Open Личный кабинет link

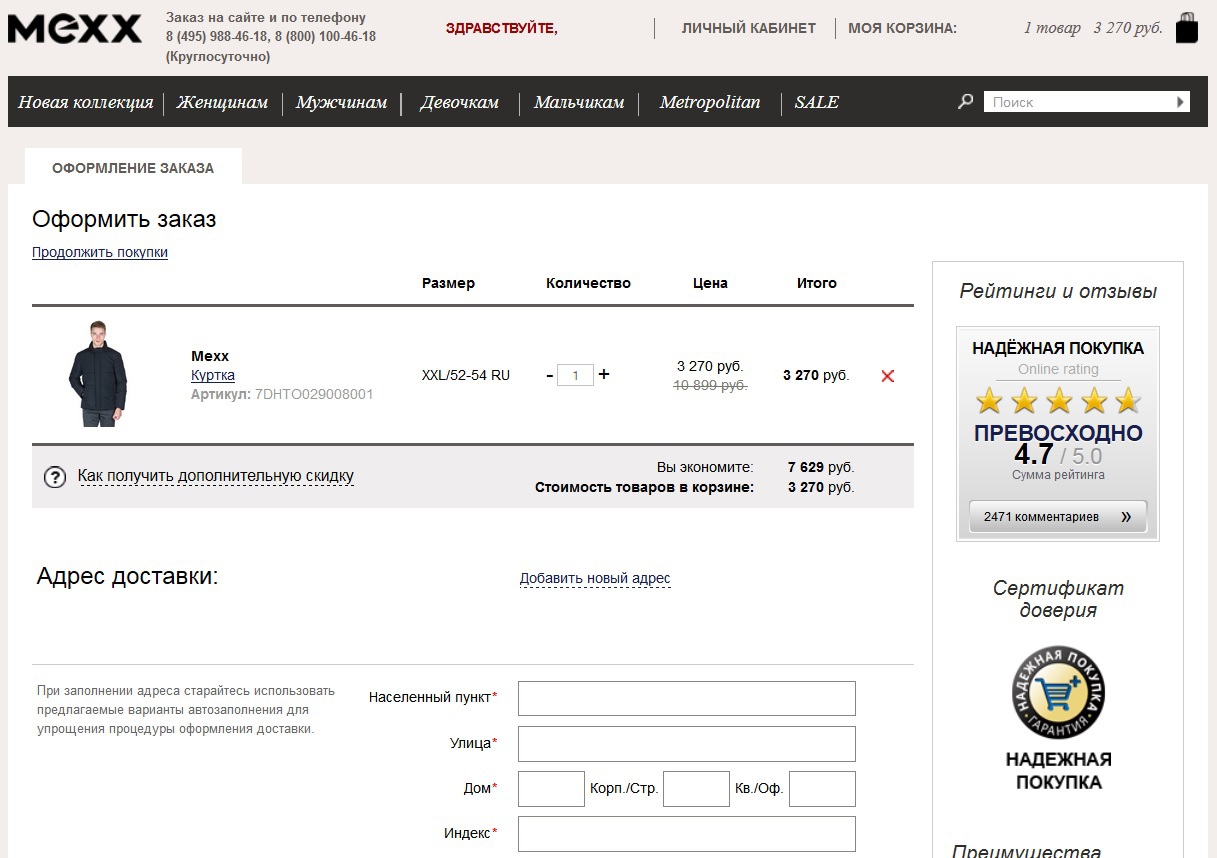click(749, 28)
